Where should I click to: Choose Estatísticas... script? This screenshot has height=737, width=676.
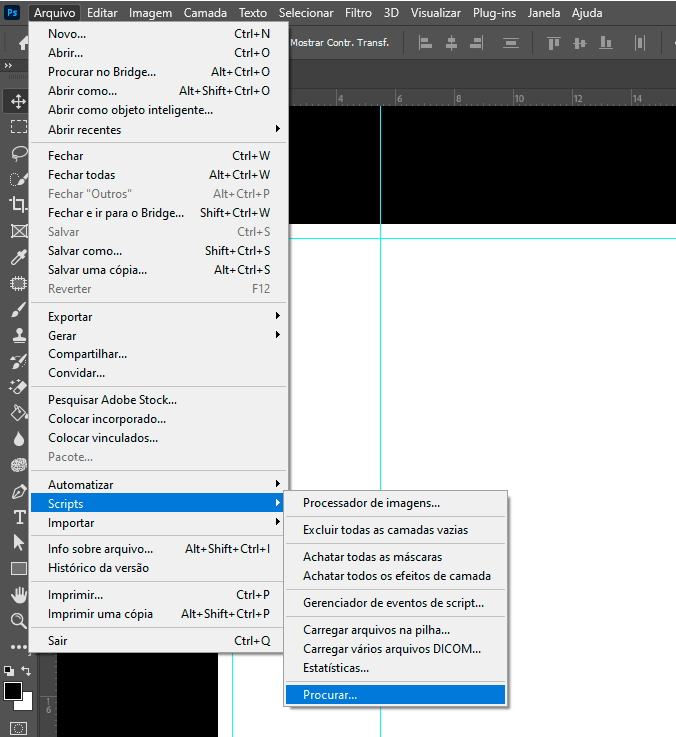point(395,668)
